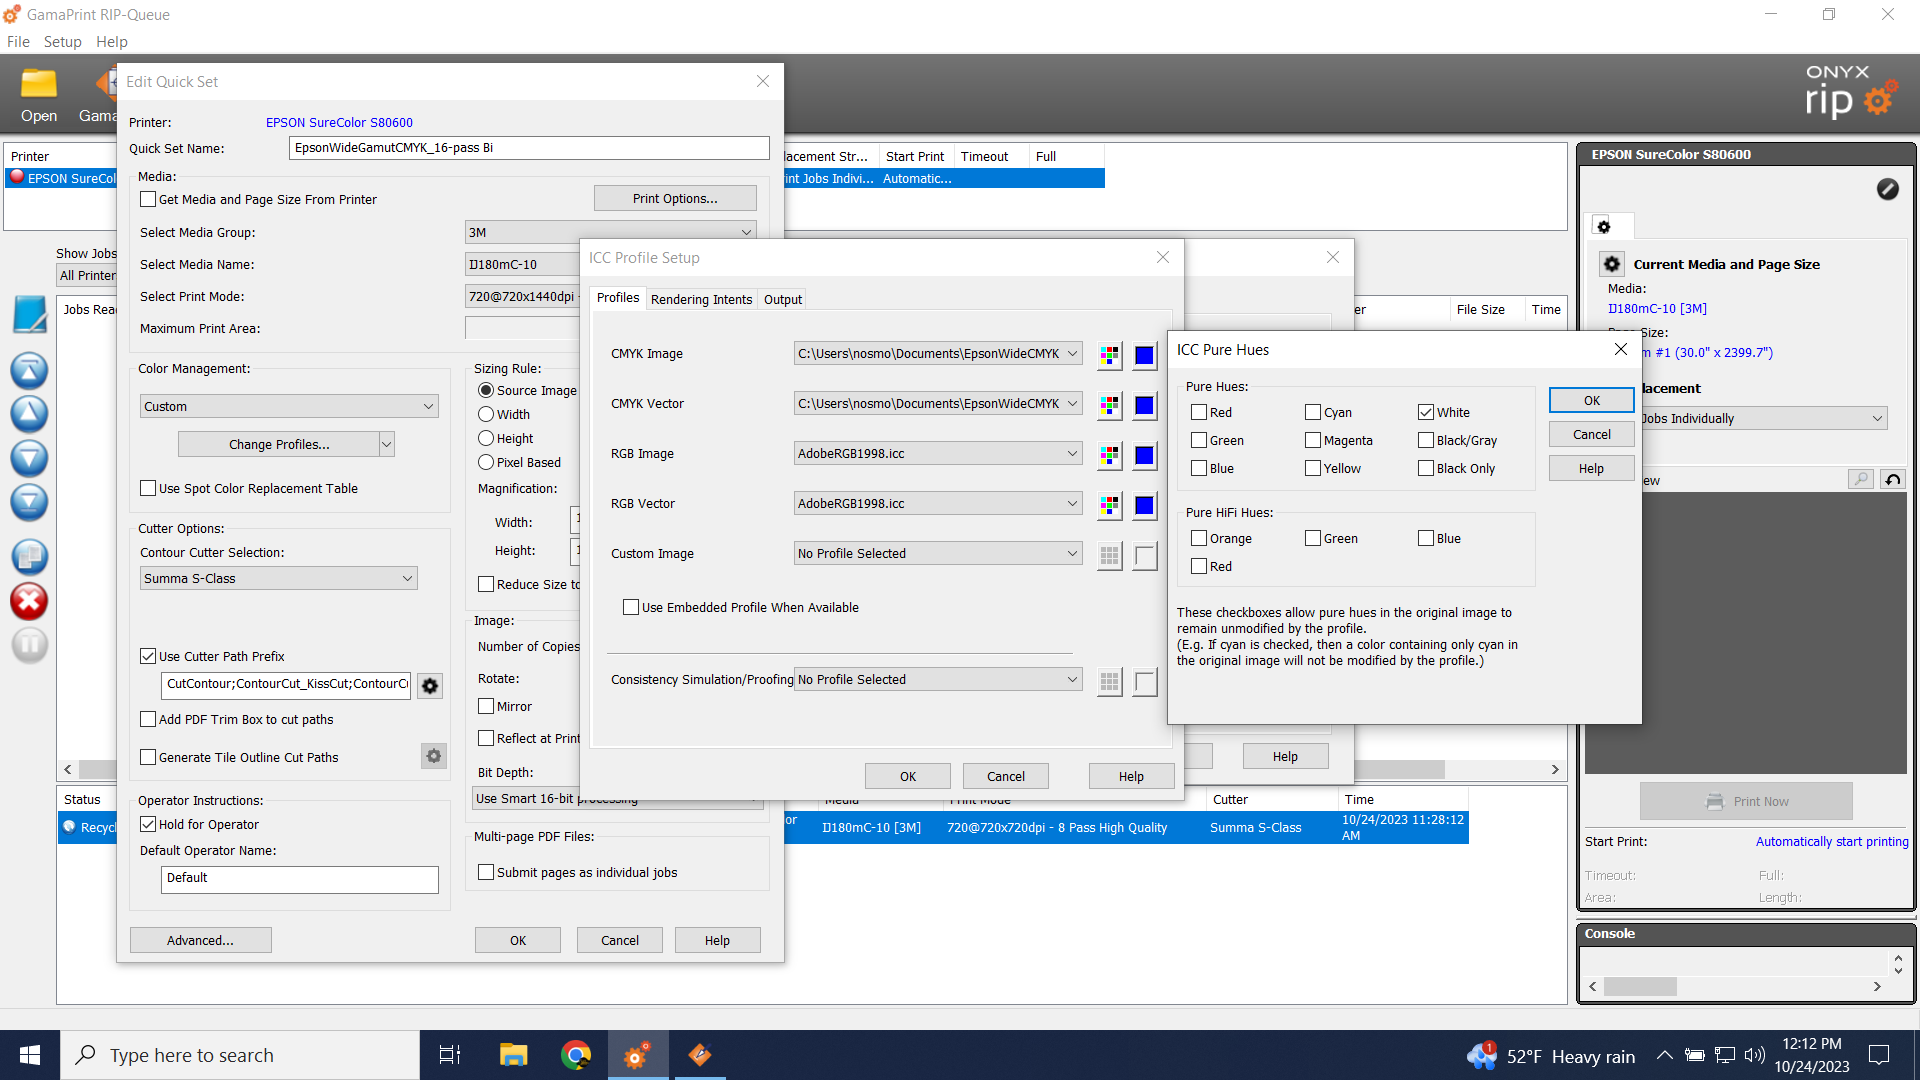The height and width of the screenshot is (1080, 1920).
Task: Check Use Spot Color Replacement Table
Action: [148, 488]
